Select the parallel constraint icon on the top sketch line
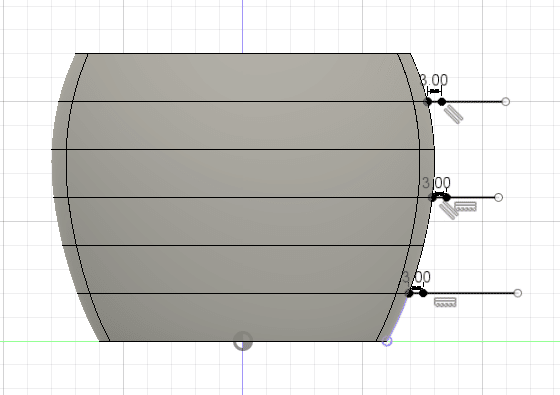The height and width of the screenshot is (395, 560). click(x=454, y=114)
